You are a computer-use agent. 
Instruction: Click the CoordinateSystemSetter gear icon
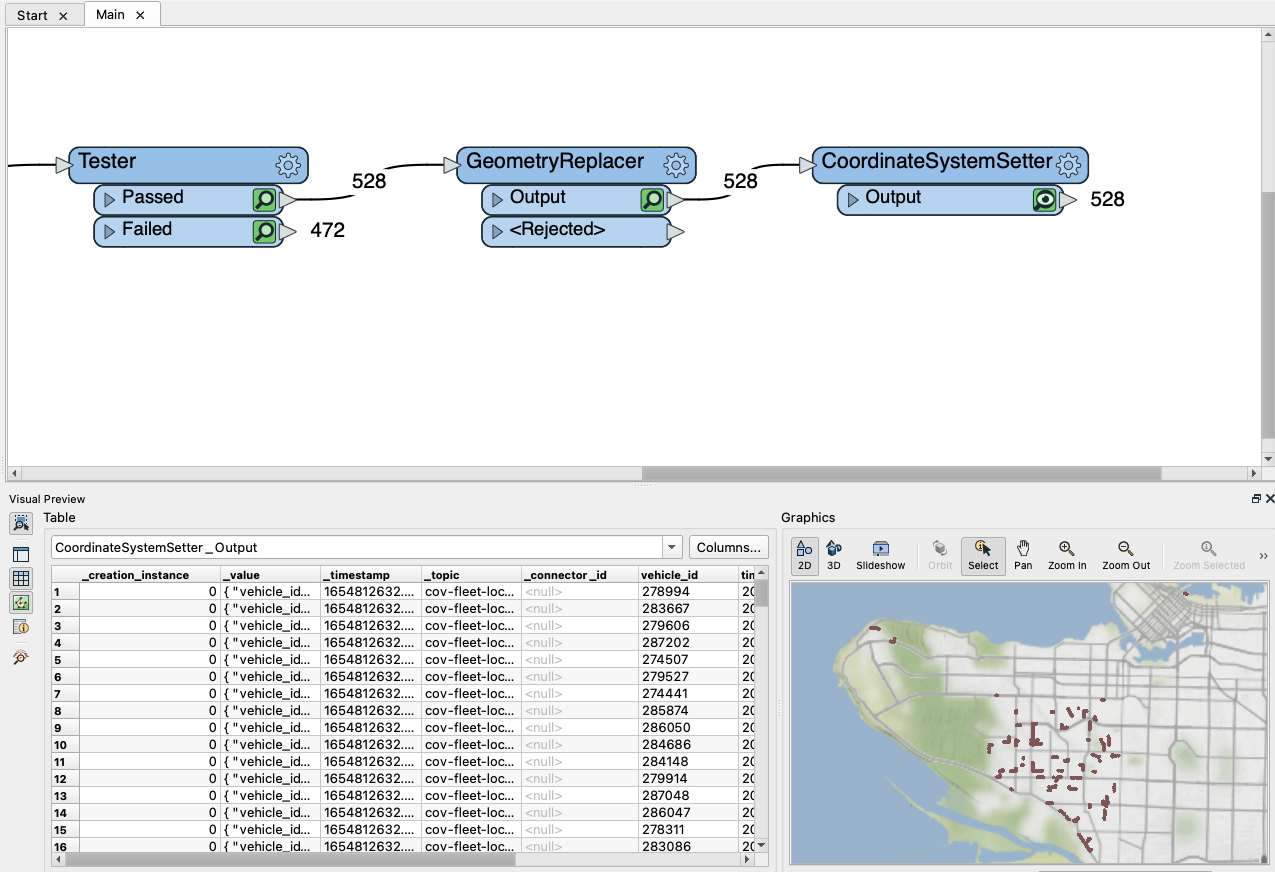click(1069, 165)
